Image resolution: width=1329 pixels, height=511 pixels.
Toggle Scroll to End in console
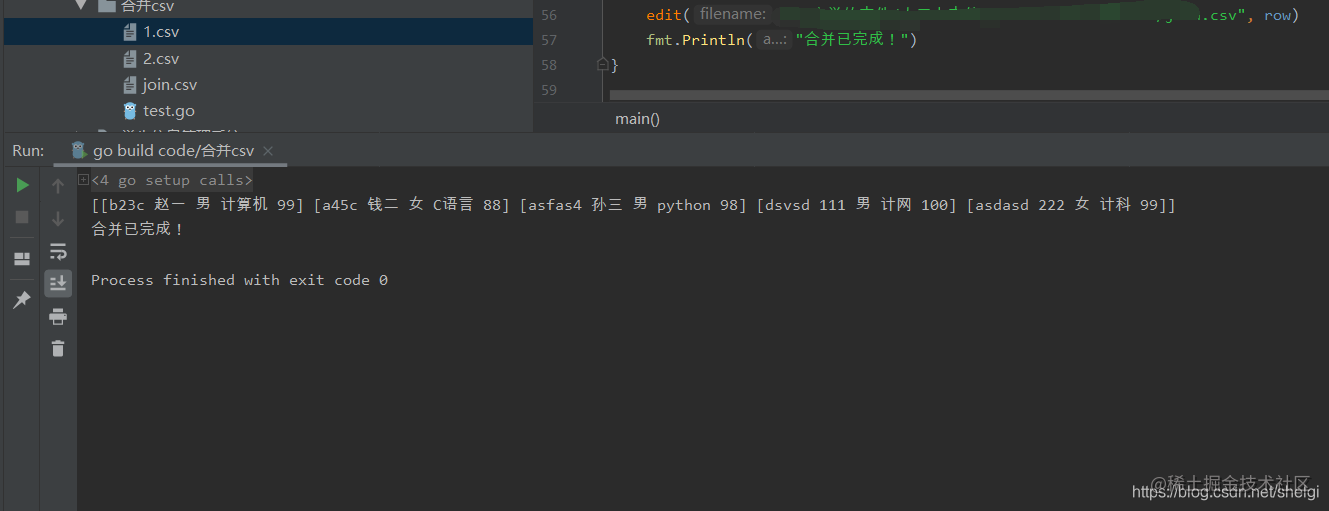58,284
